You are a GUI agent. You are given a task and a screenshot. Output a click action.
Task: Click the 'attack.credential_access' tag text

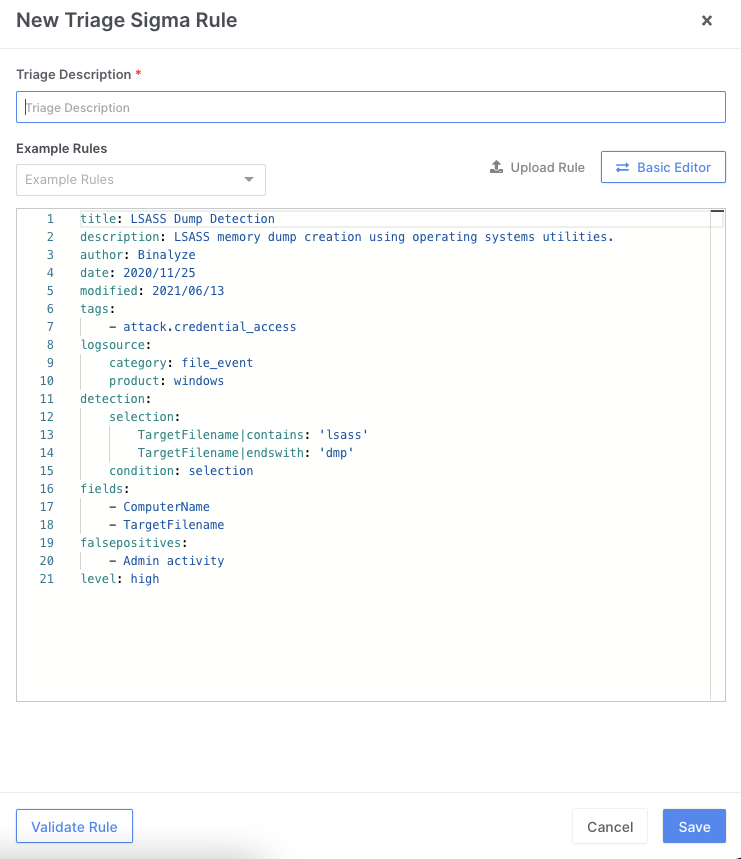point(209,326)
